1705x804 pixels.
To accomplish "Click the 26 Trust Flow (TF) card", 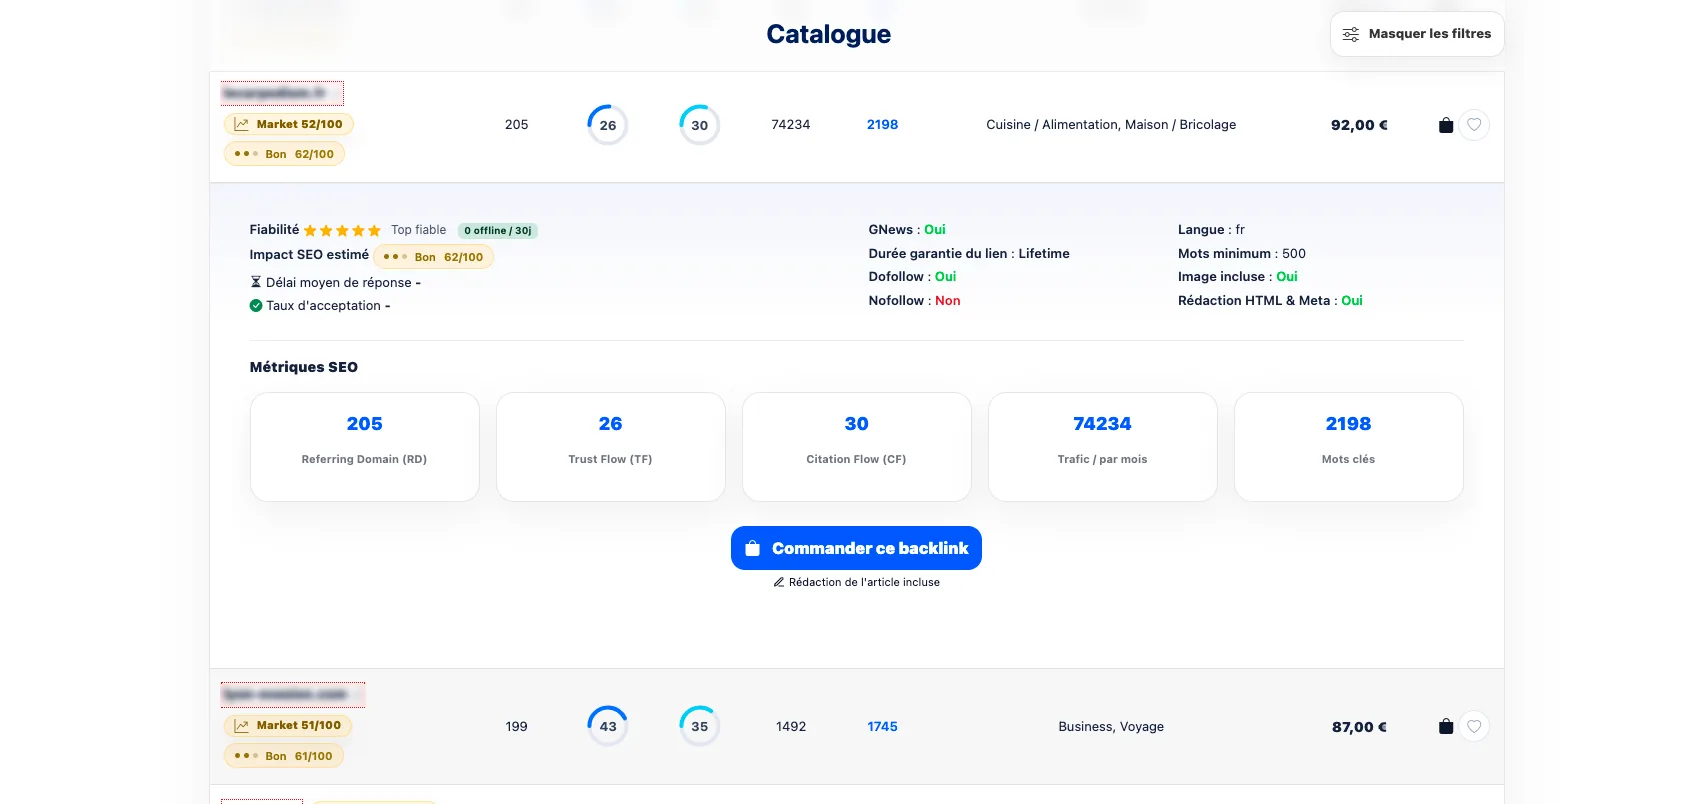I will click(x=610, y=447).
